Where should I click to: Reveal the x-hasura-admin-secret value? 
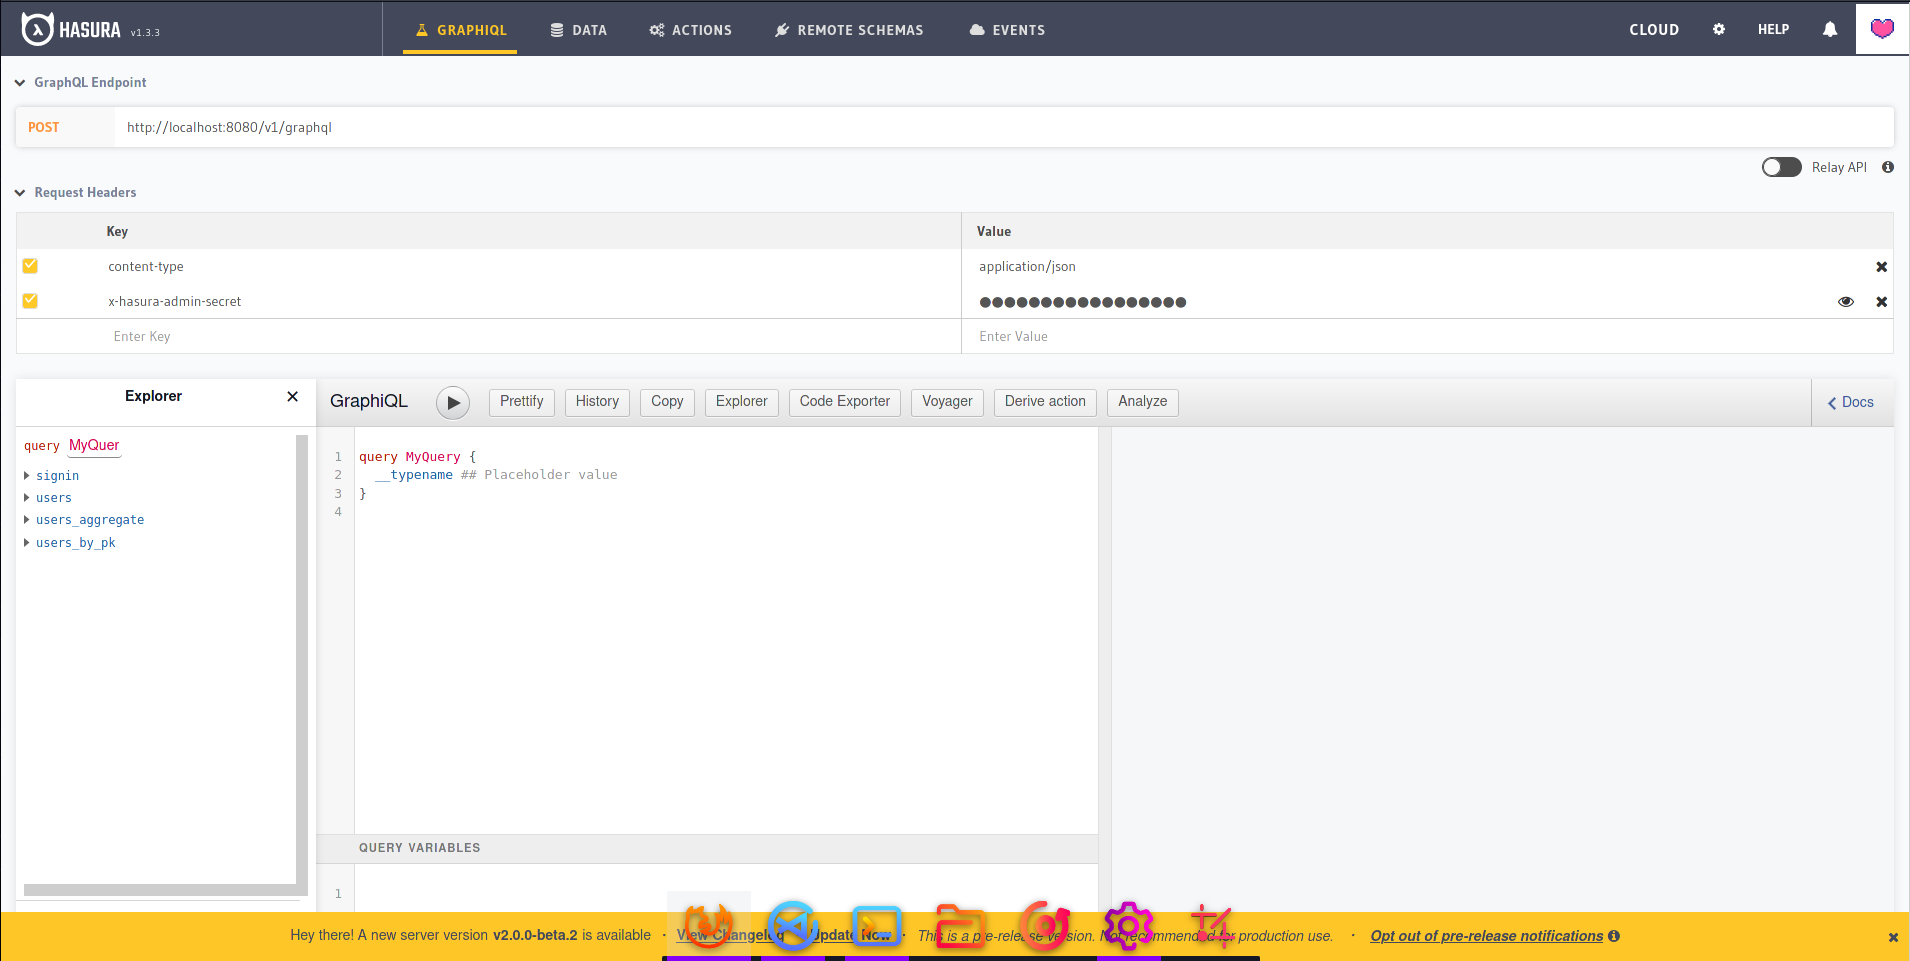(x=1845, y=302)
